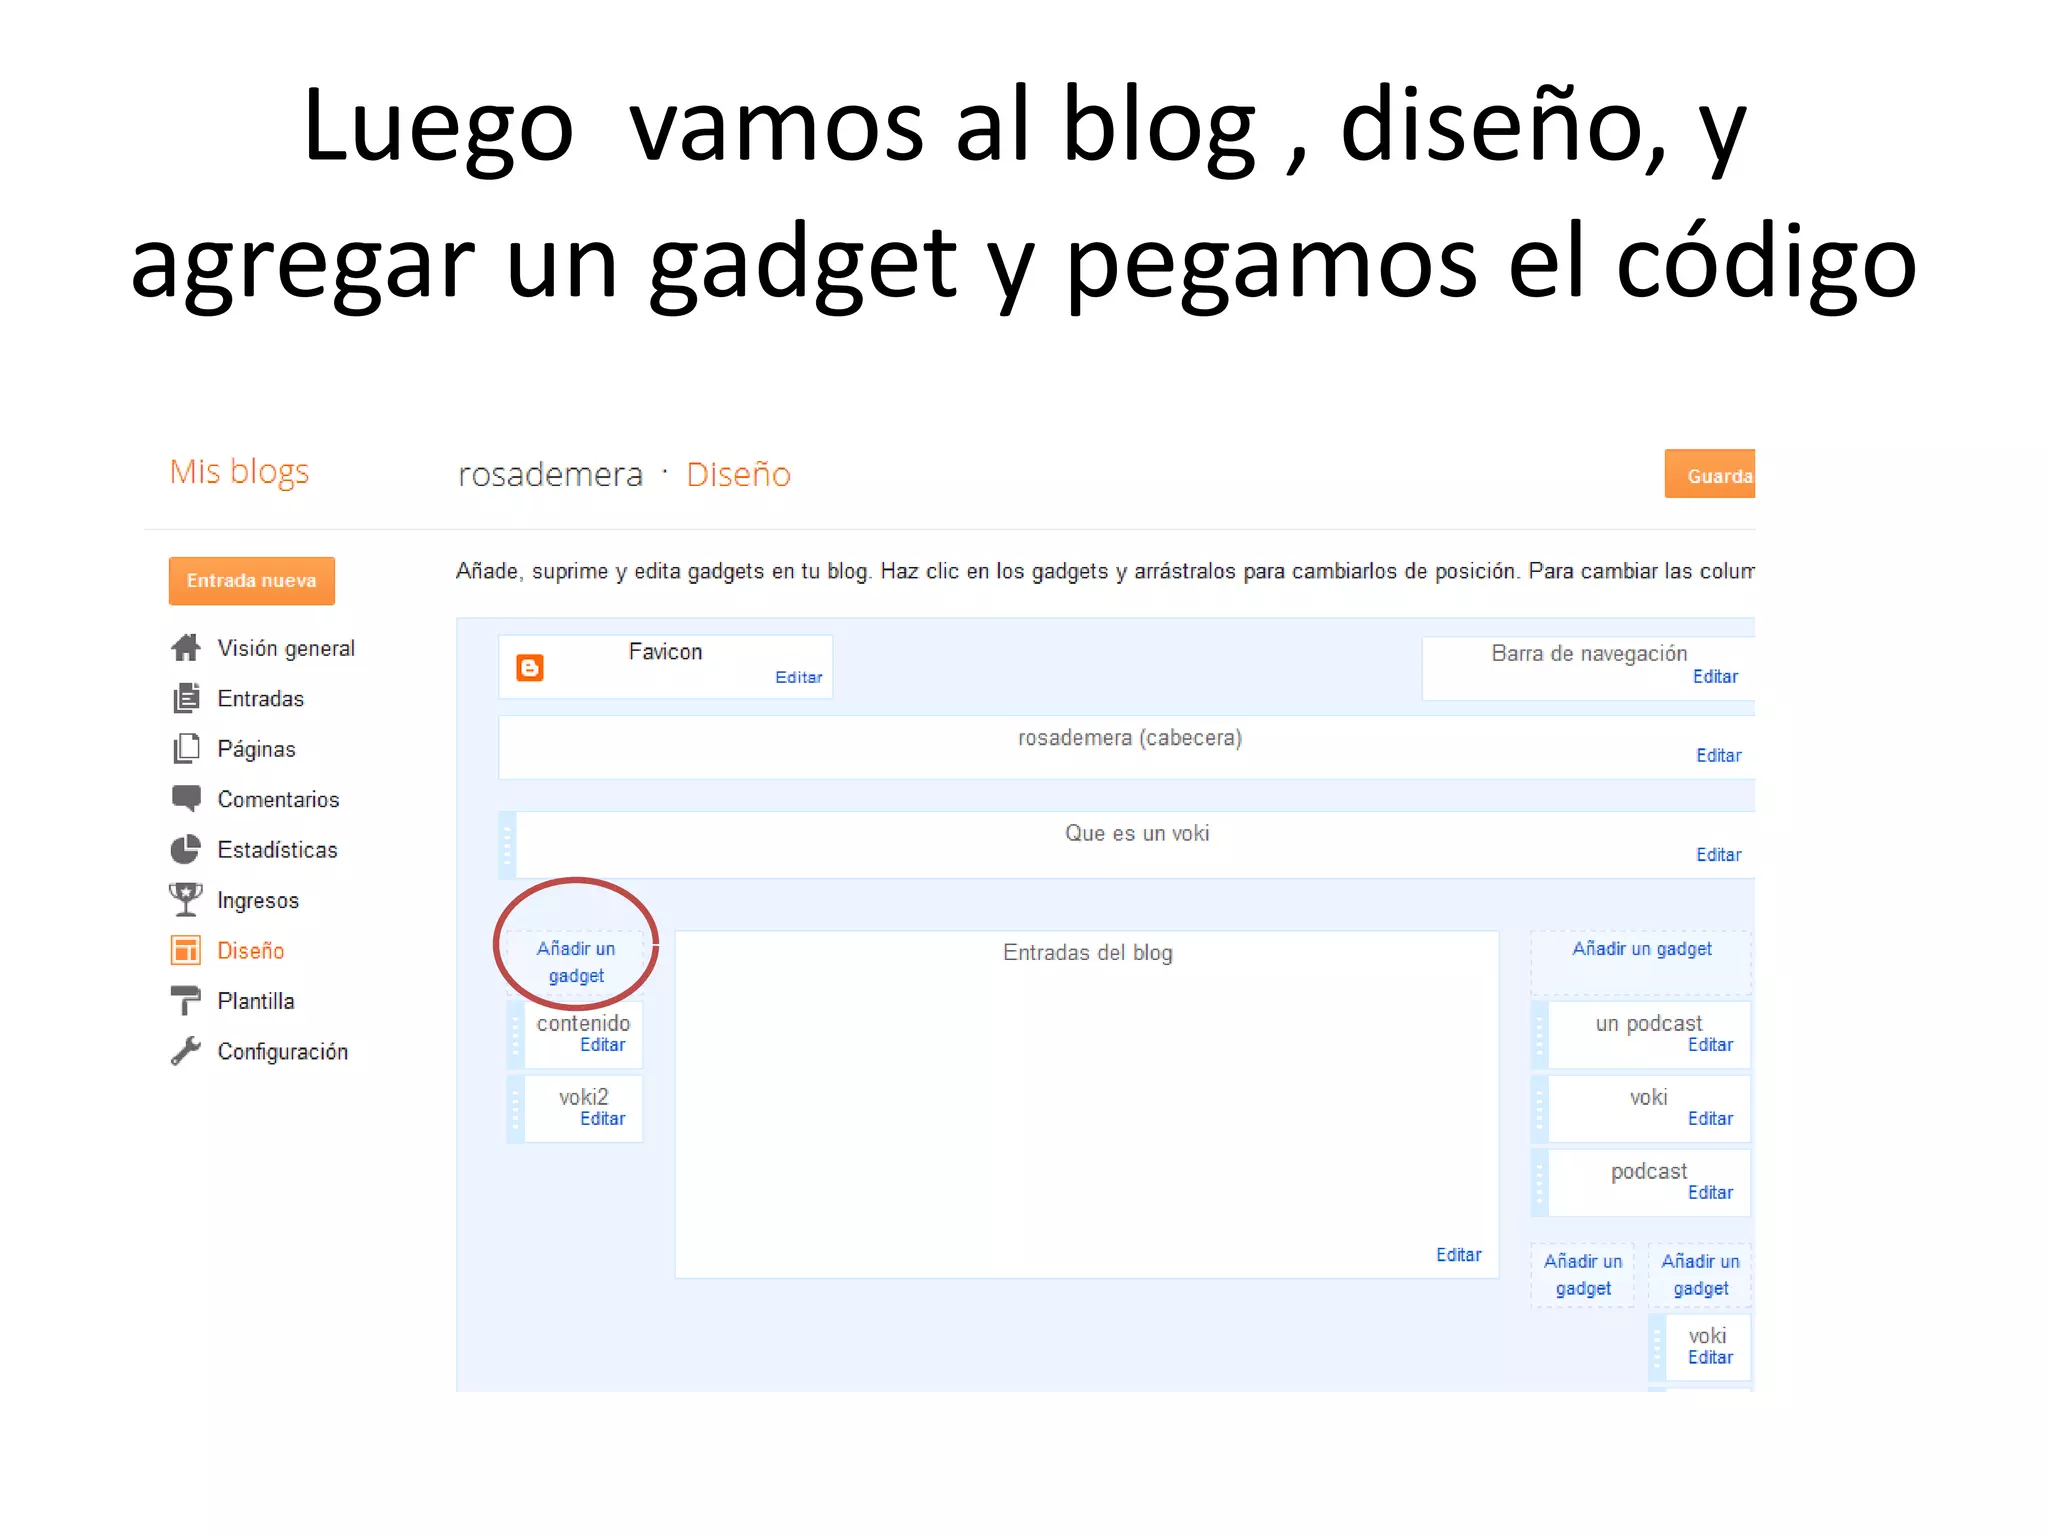Screen dimensions: 2048x1536
Task: Click the Comentarios speech bubble icon
Action: [186, 798]
